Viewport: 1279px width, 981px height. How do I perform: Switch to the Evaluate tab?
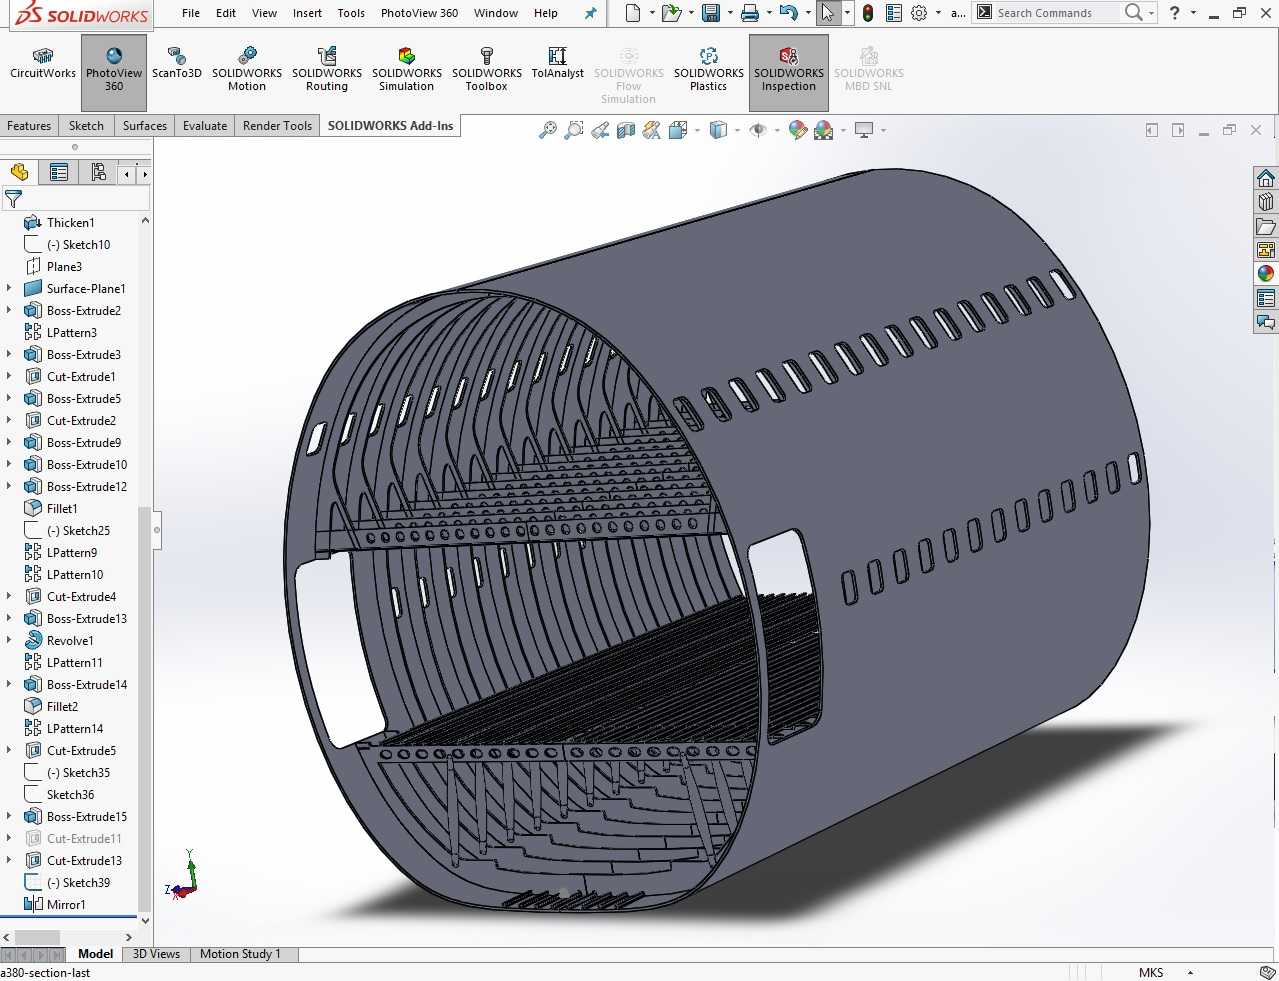(205, 126)
